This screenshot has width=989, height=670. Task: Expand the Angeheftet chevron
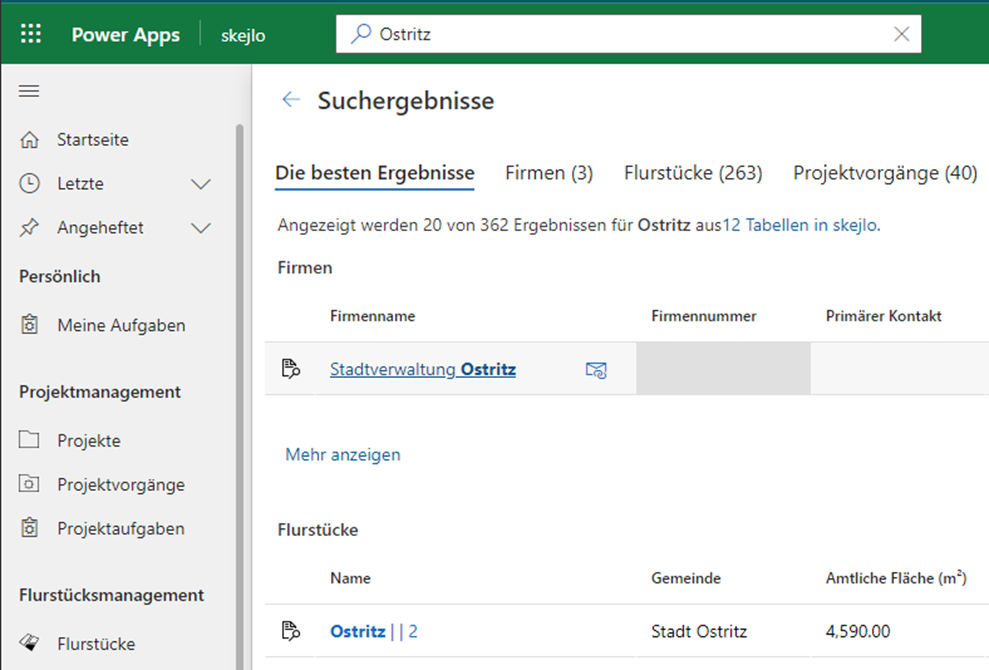click(x=201, y=228)
